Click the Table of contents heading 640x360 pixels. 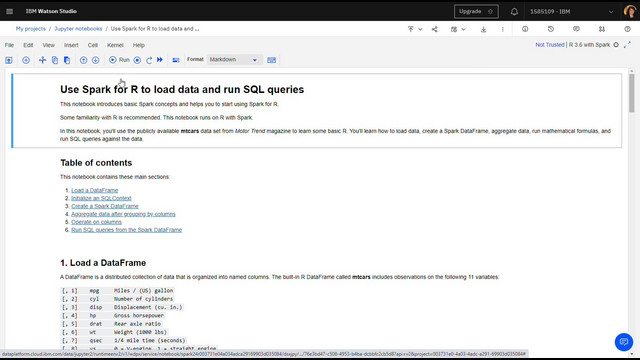click(96, 163)
